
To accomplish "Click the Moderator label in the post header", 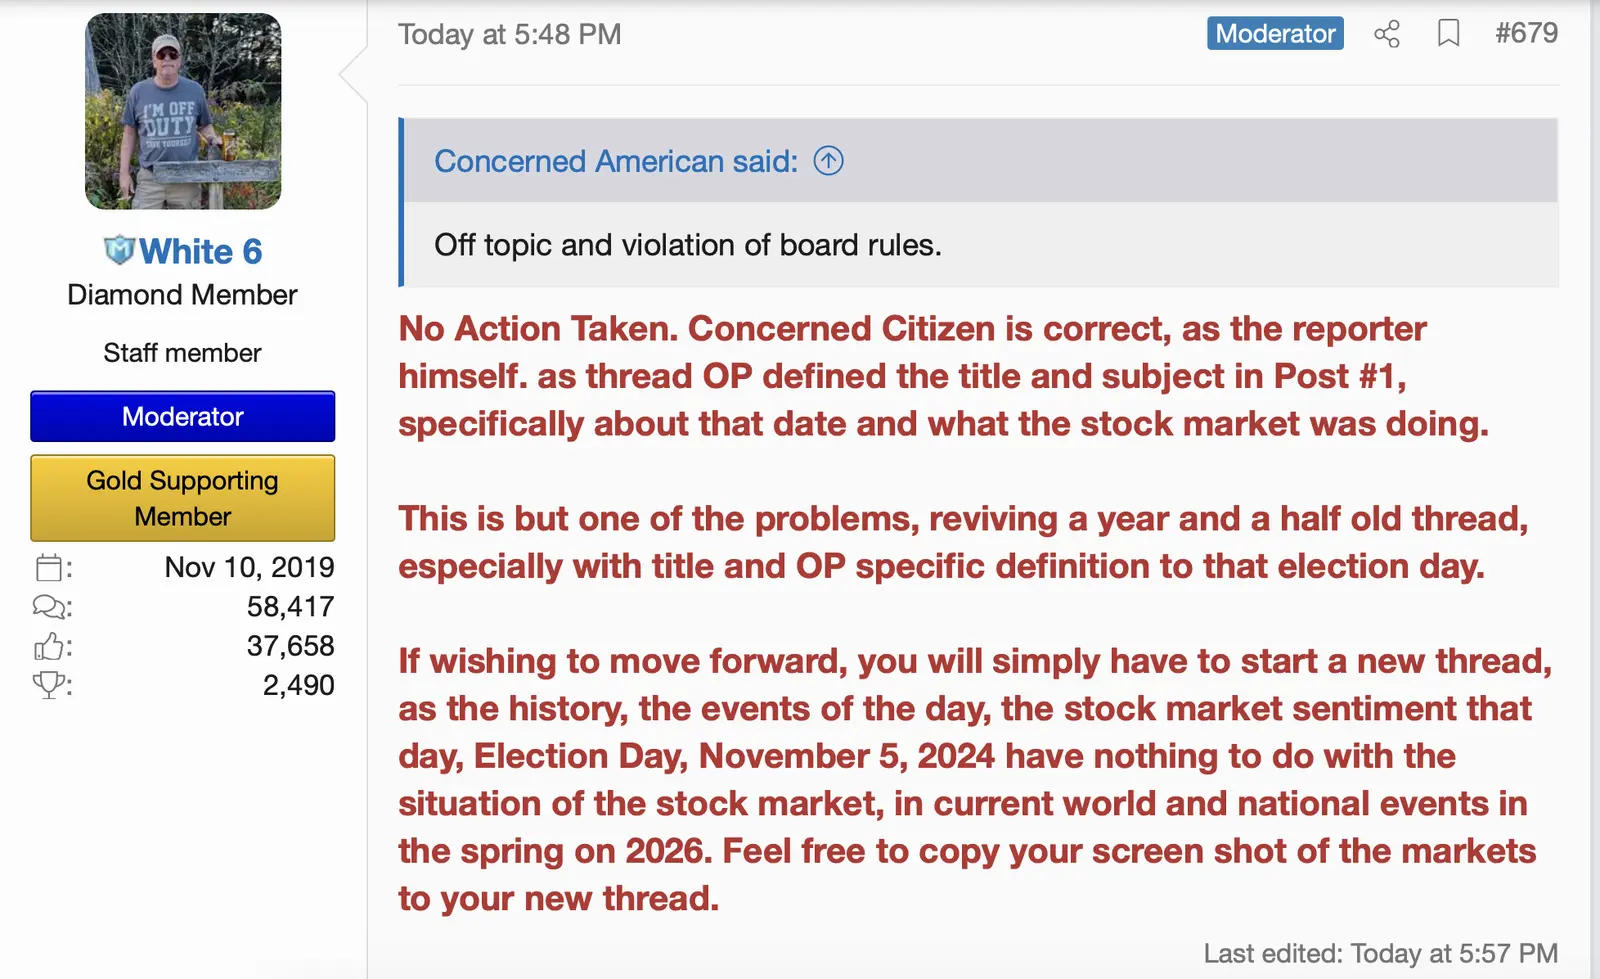I will tap(1275, 33).
